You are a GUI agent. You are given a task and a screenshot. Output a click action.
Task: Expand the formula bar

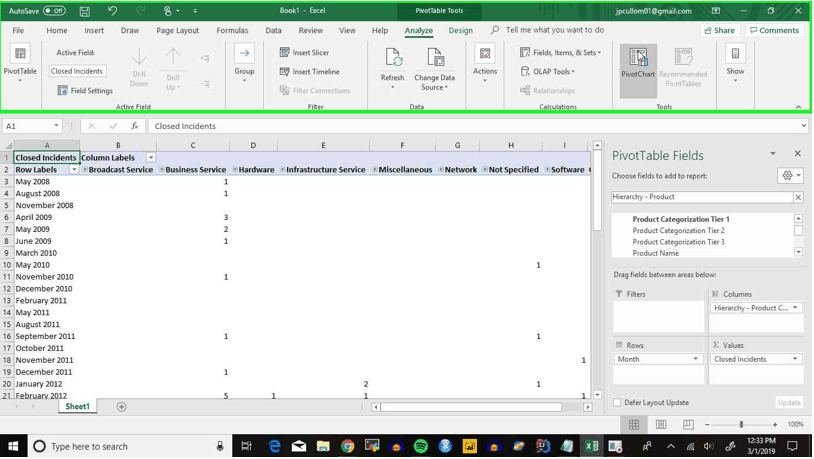point(804,126)
